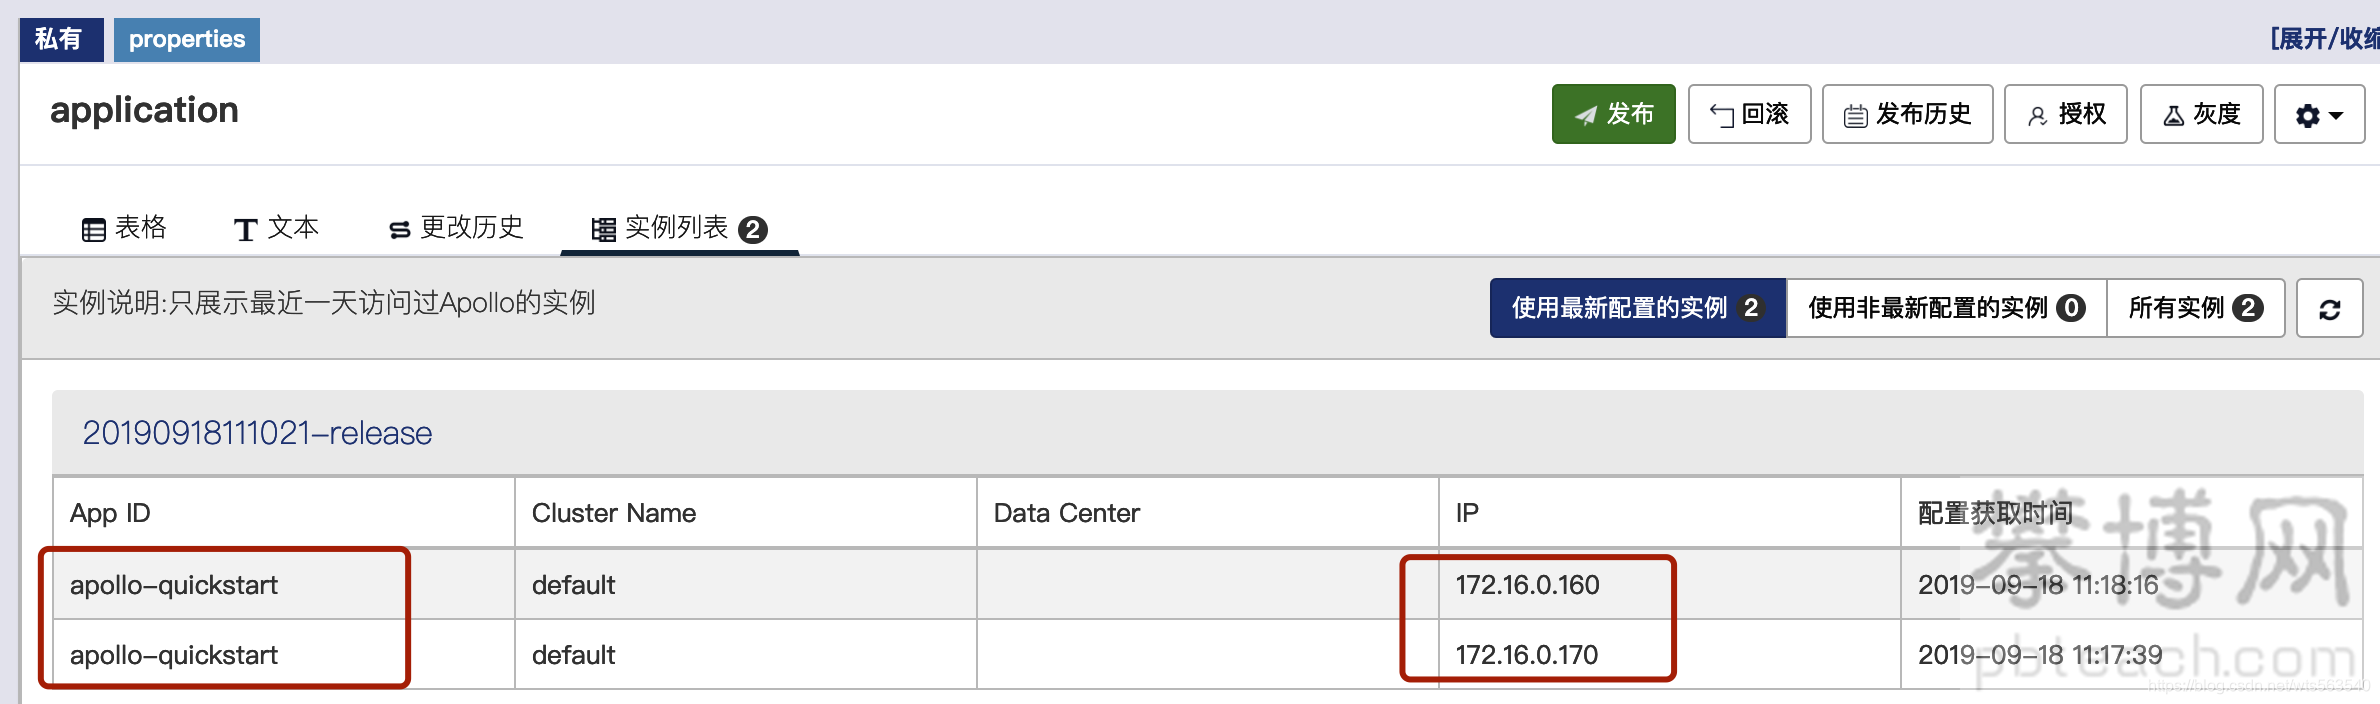The width and height of the screenshot is (2380, 704).
Task: Click the refresh instances icon
Action: coord(2329,308)
